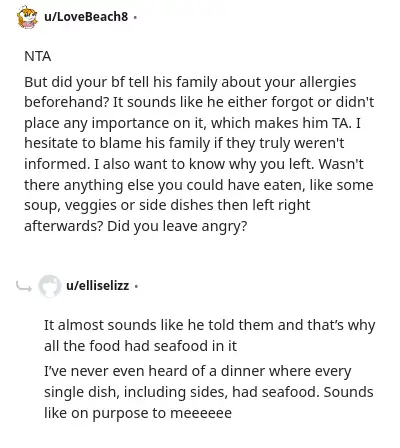Click the line starting "single dish, including sides"
The width and height of the screenshot is (400, 448).
click(209, 392)
